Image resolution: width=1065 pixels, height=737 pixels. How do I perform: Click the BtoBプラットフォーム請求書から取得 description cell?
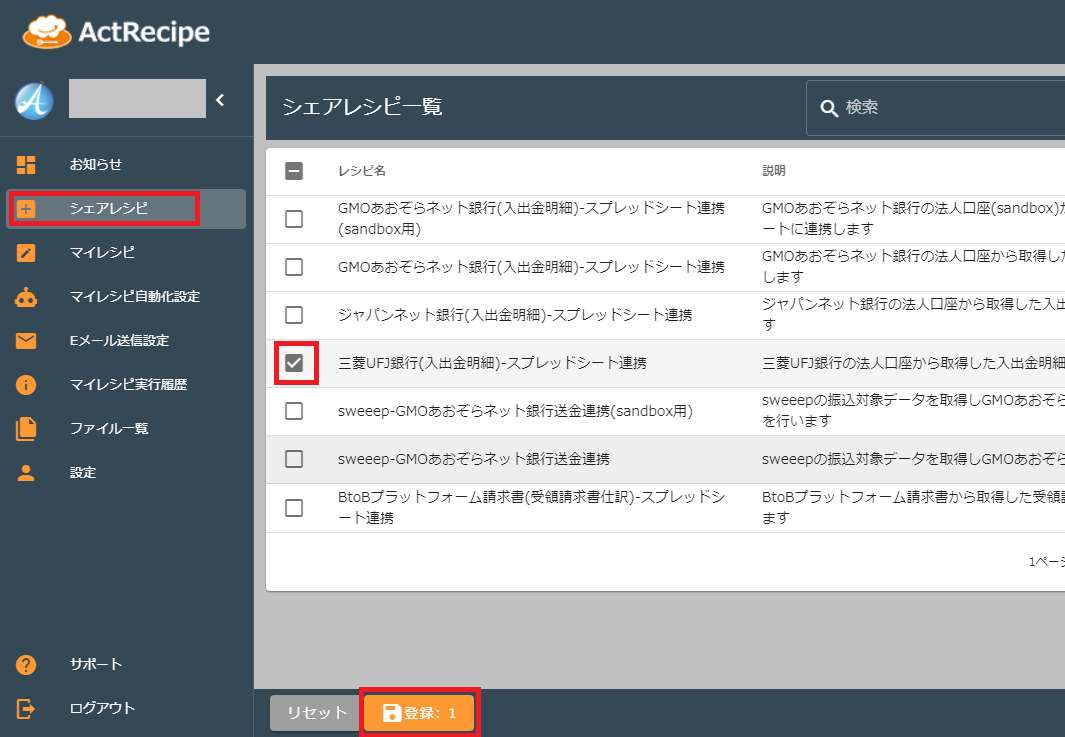914,508
